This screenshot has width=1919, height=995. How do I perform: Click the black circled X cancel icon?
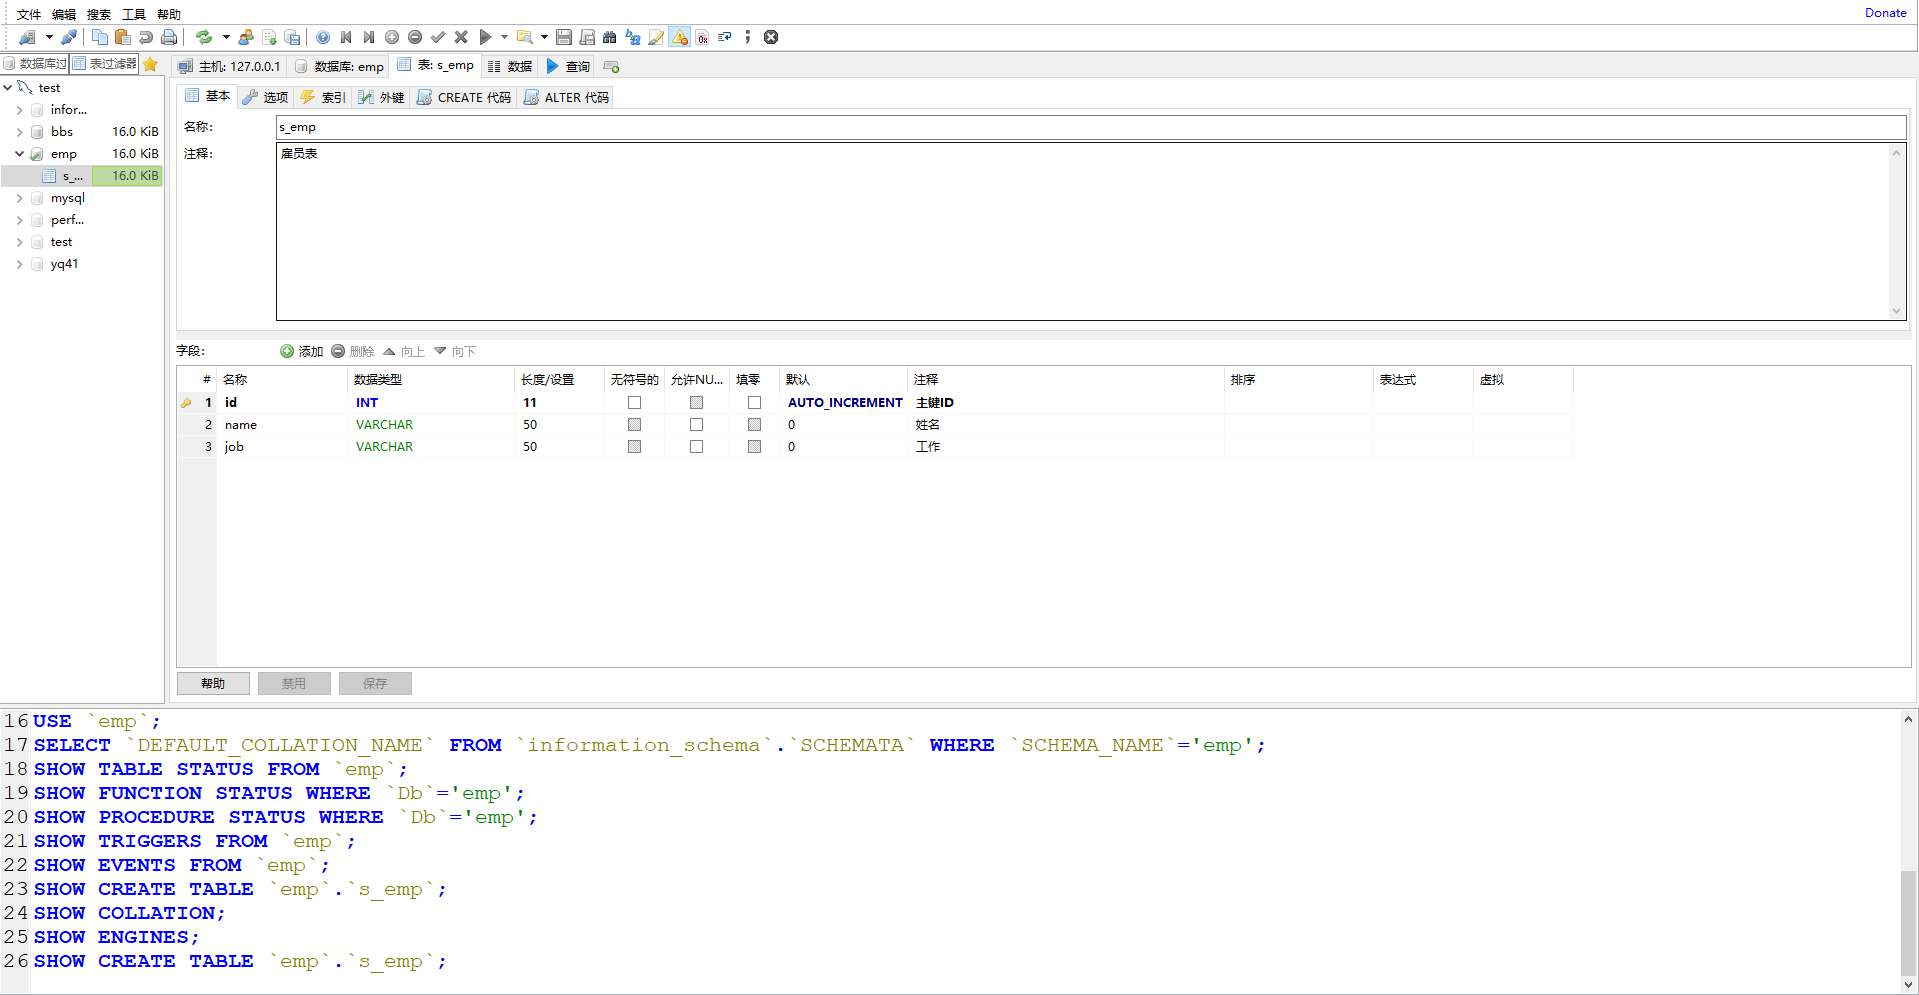[x=771, y=37]
